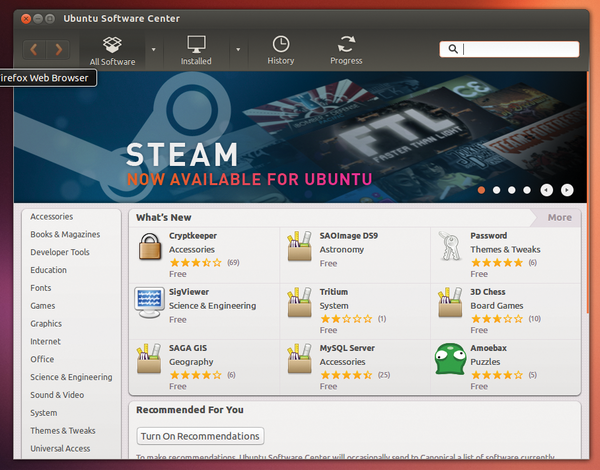Click the Password keys icon
The height and width of the screenshot is (470, 600).
pyautogui.click(x=450, y=246)
